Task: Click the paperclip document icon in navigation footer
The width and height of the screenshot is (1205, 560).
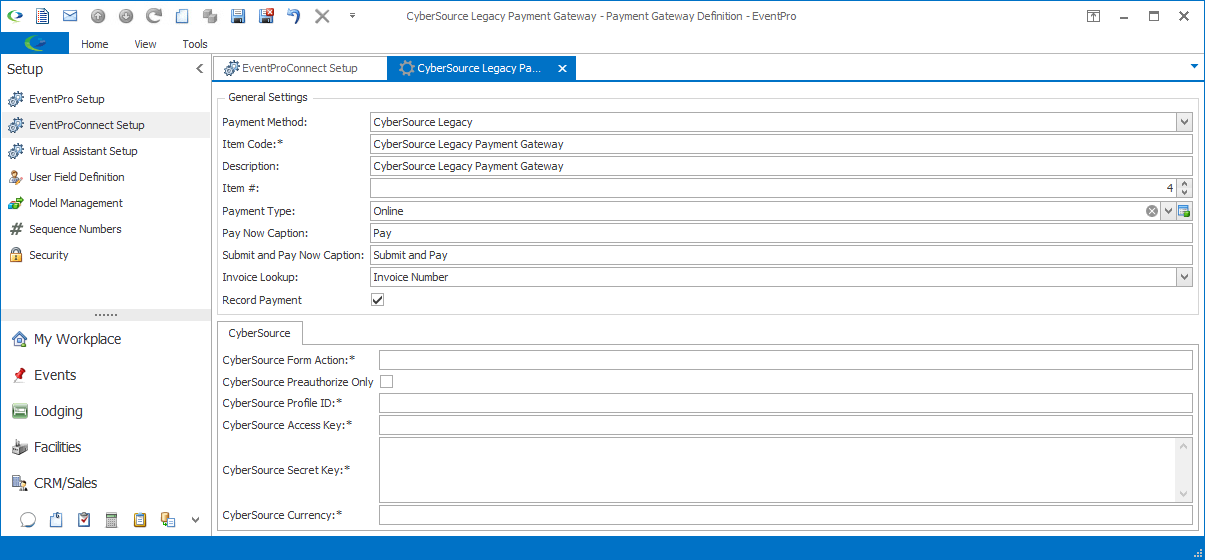Action: pos(56,520)
